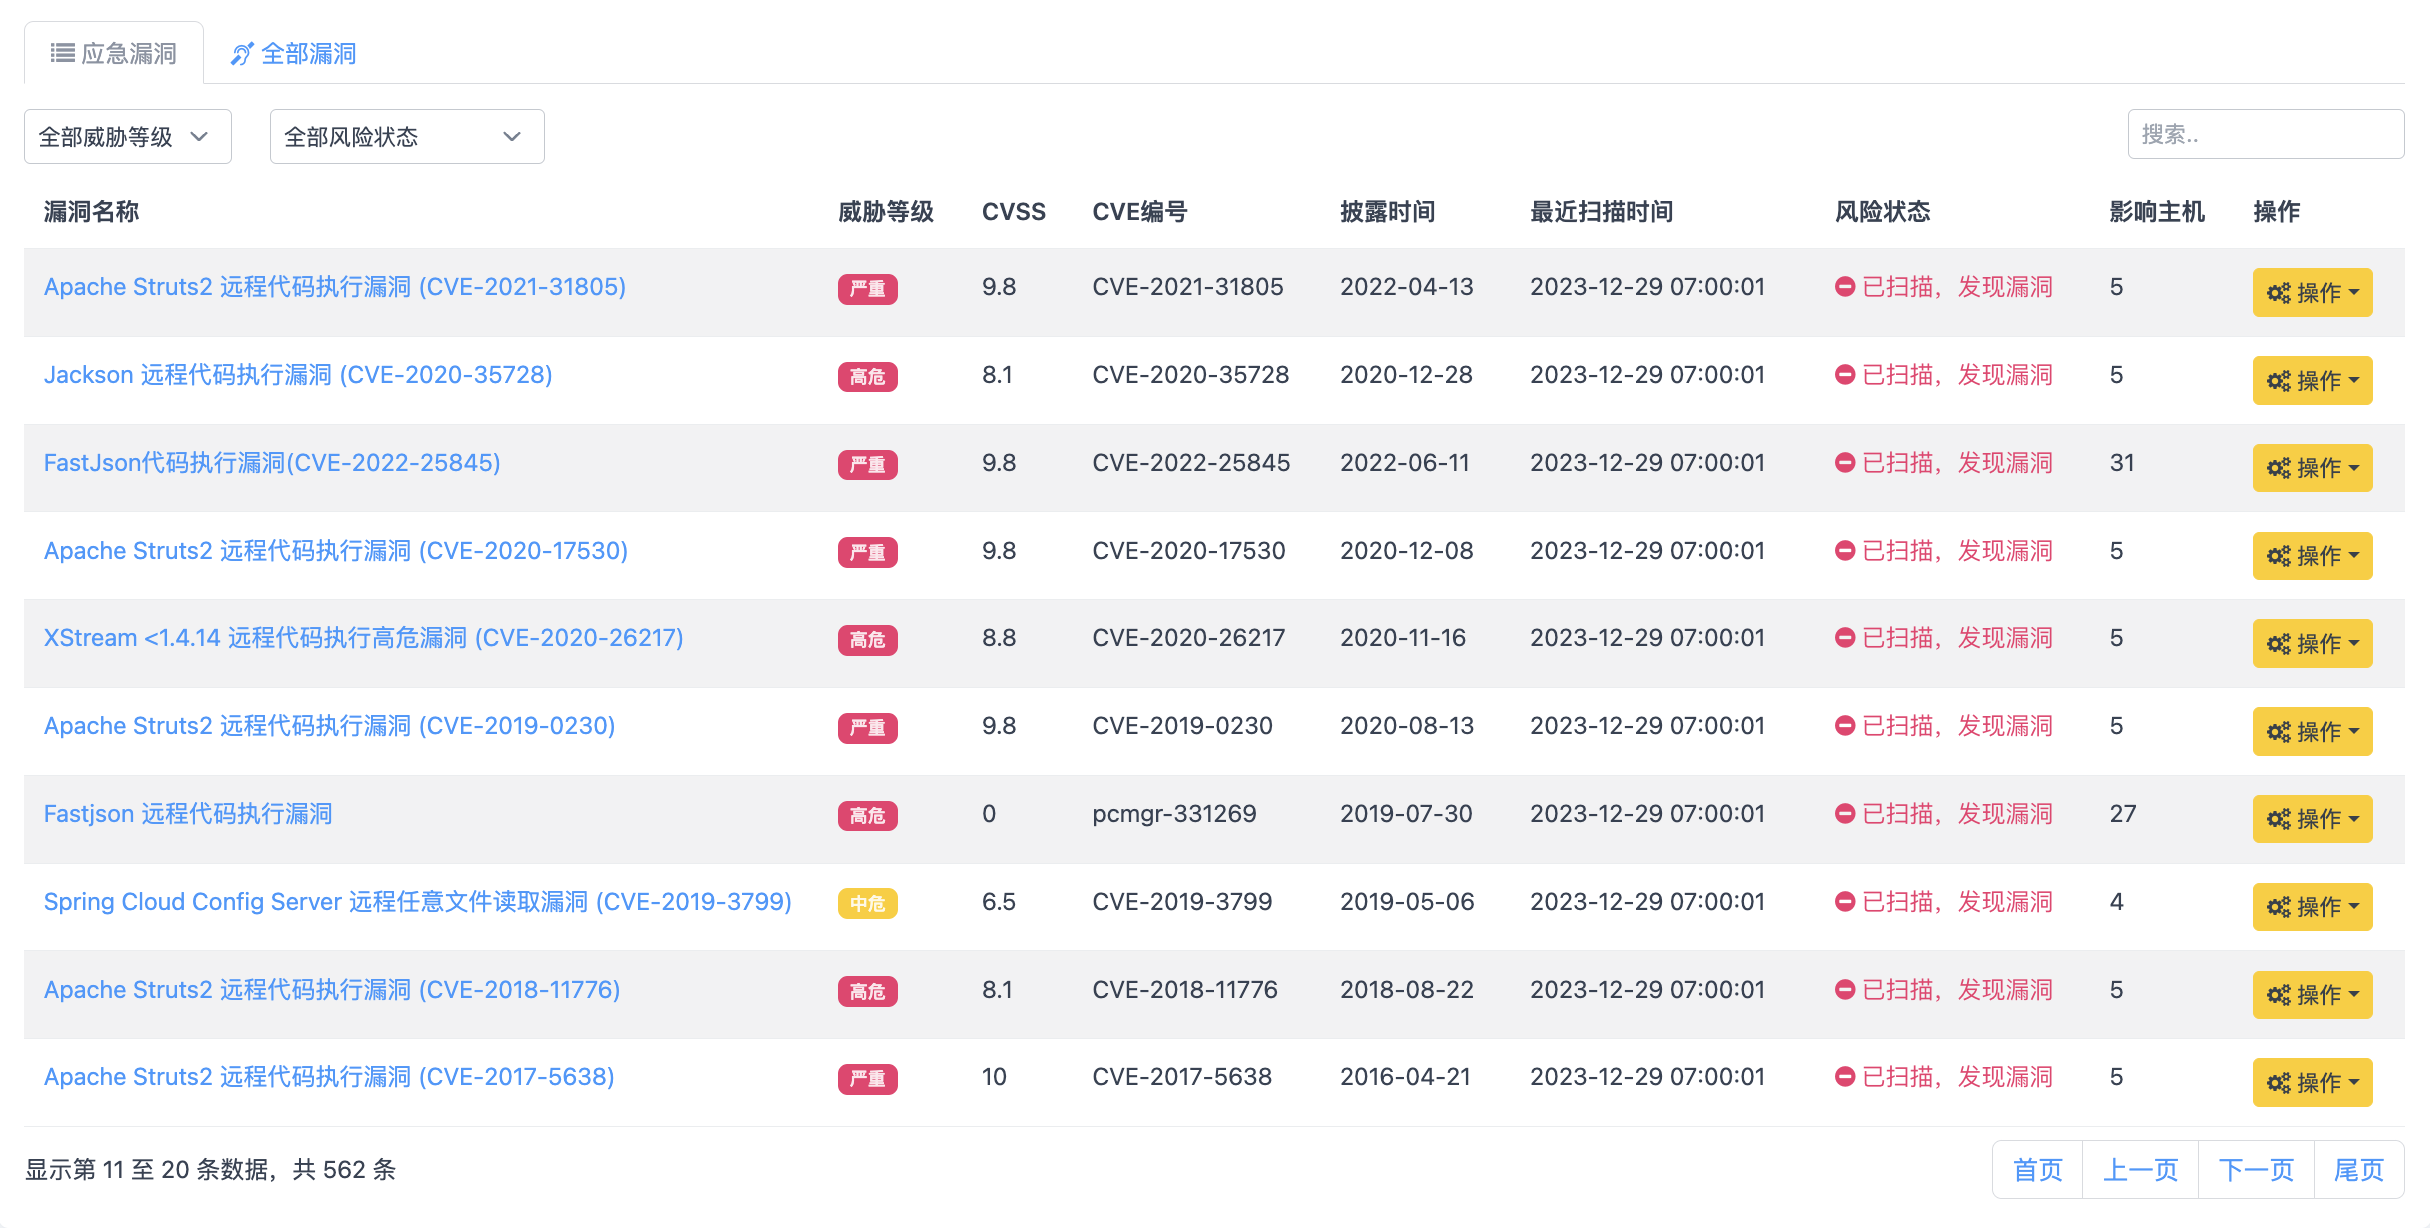Open the 全部威胁等级 filter dropdown
2430x1228 pixels.
pos(127,137)
